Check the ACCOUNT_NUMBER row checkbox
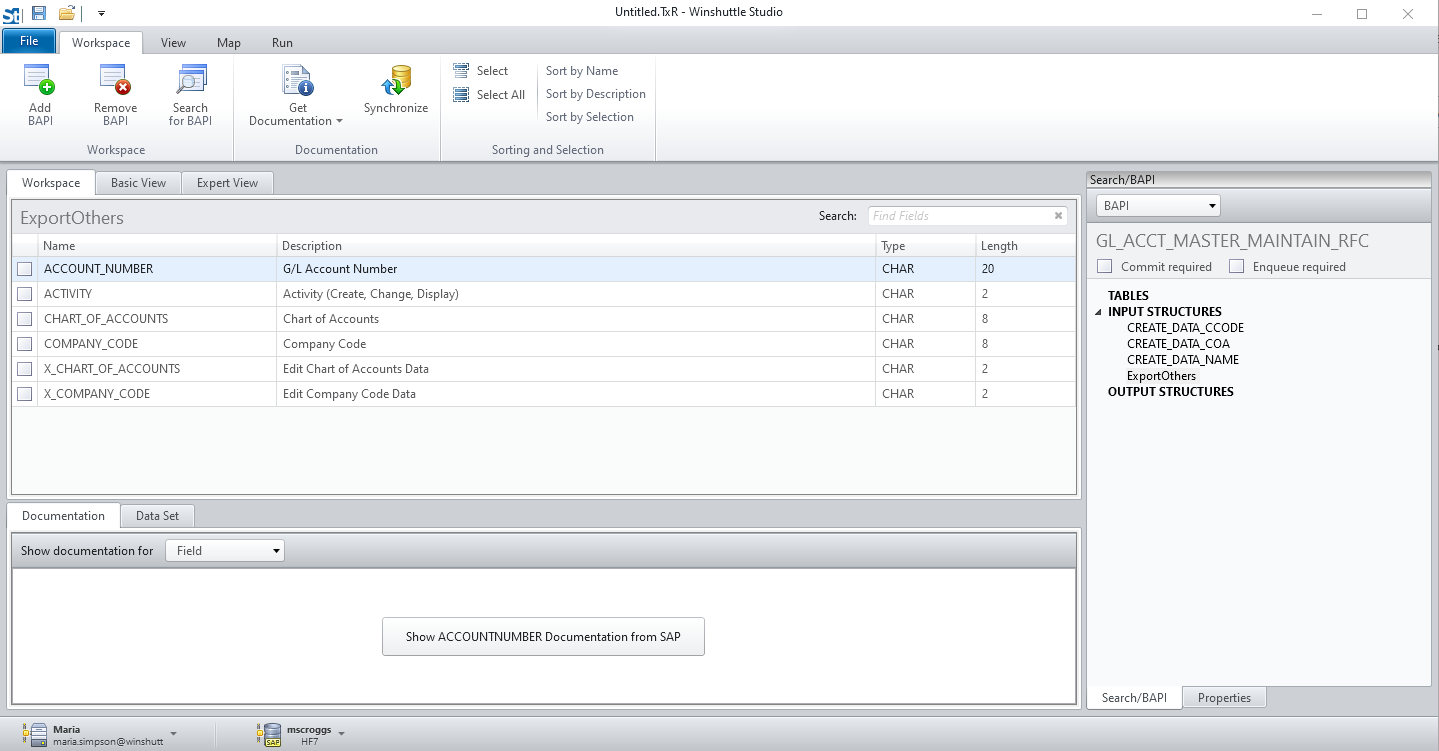 pyautogui.click(x=25, y=269)
